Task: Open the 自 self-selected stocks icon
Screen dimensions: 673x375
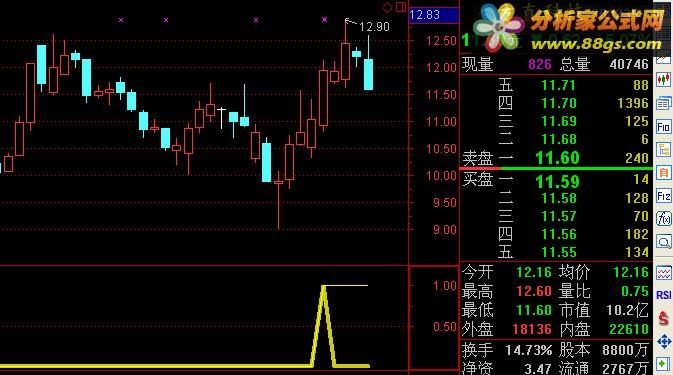Action: (x=664, y=173)
